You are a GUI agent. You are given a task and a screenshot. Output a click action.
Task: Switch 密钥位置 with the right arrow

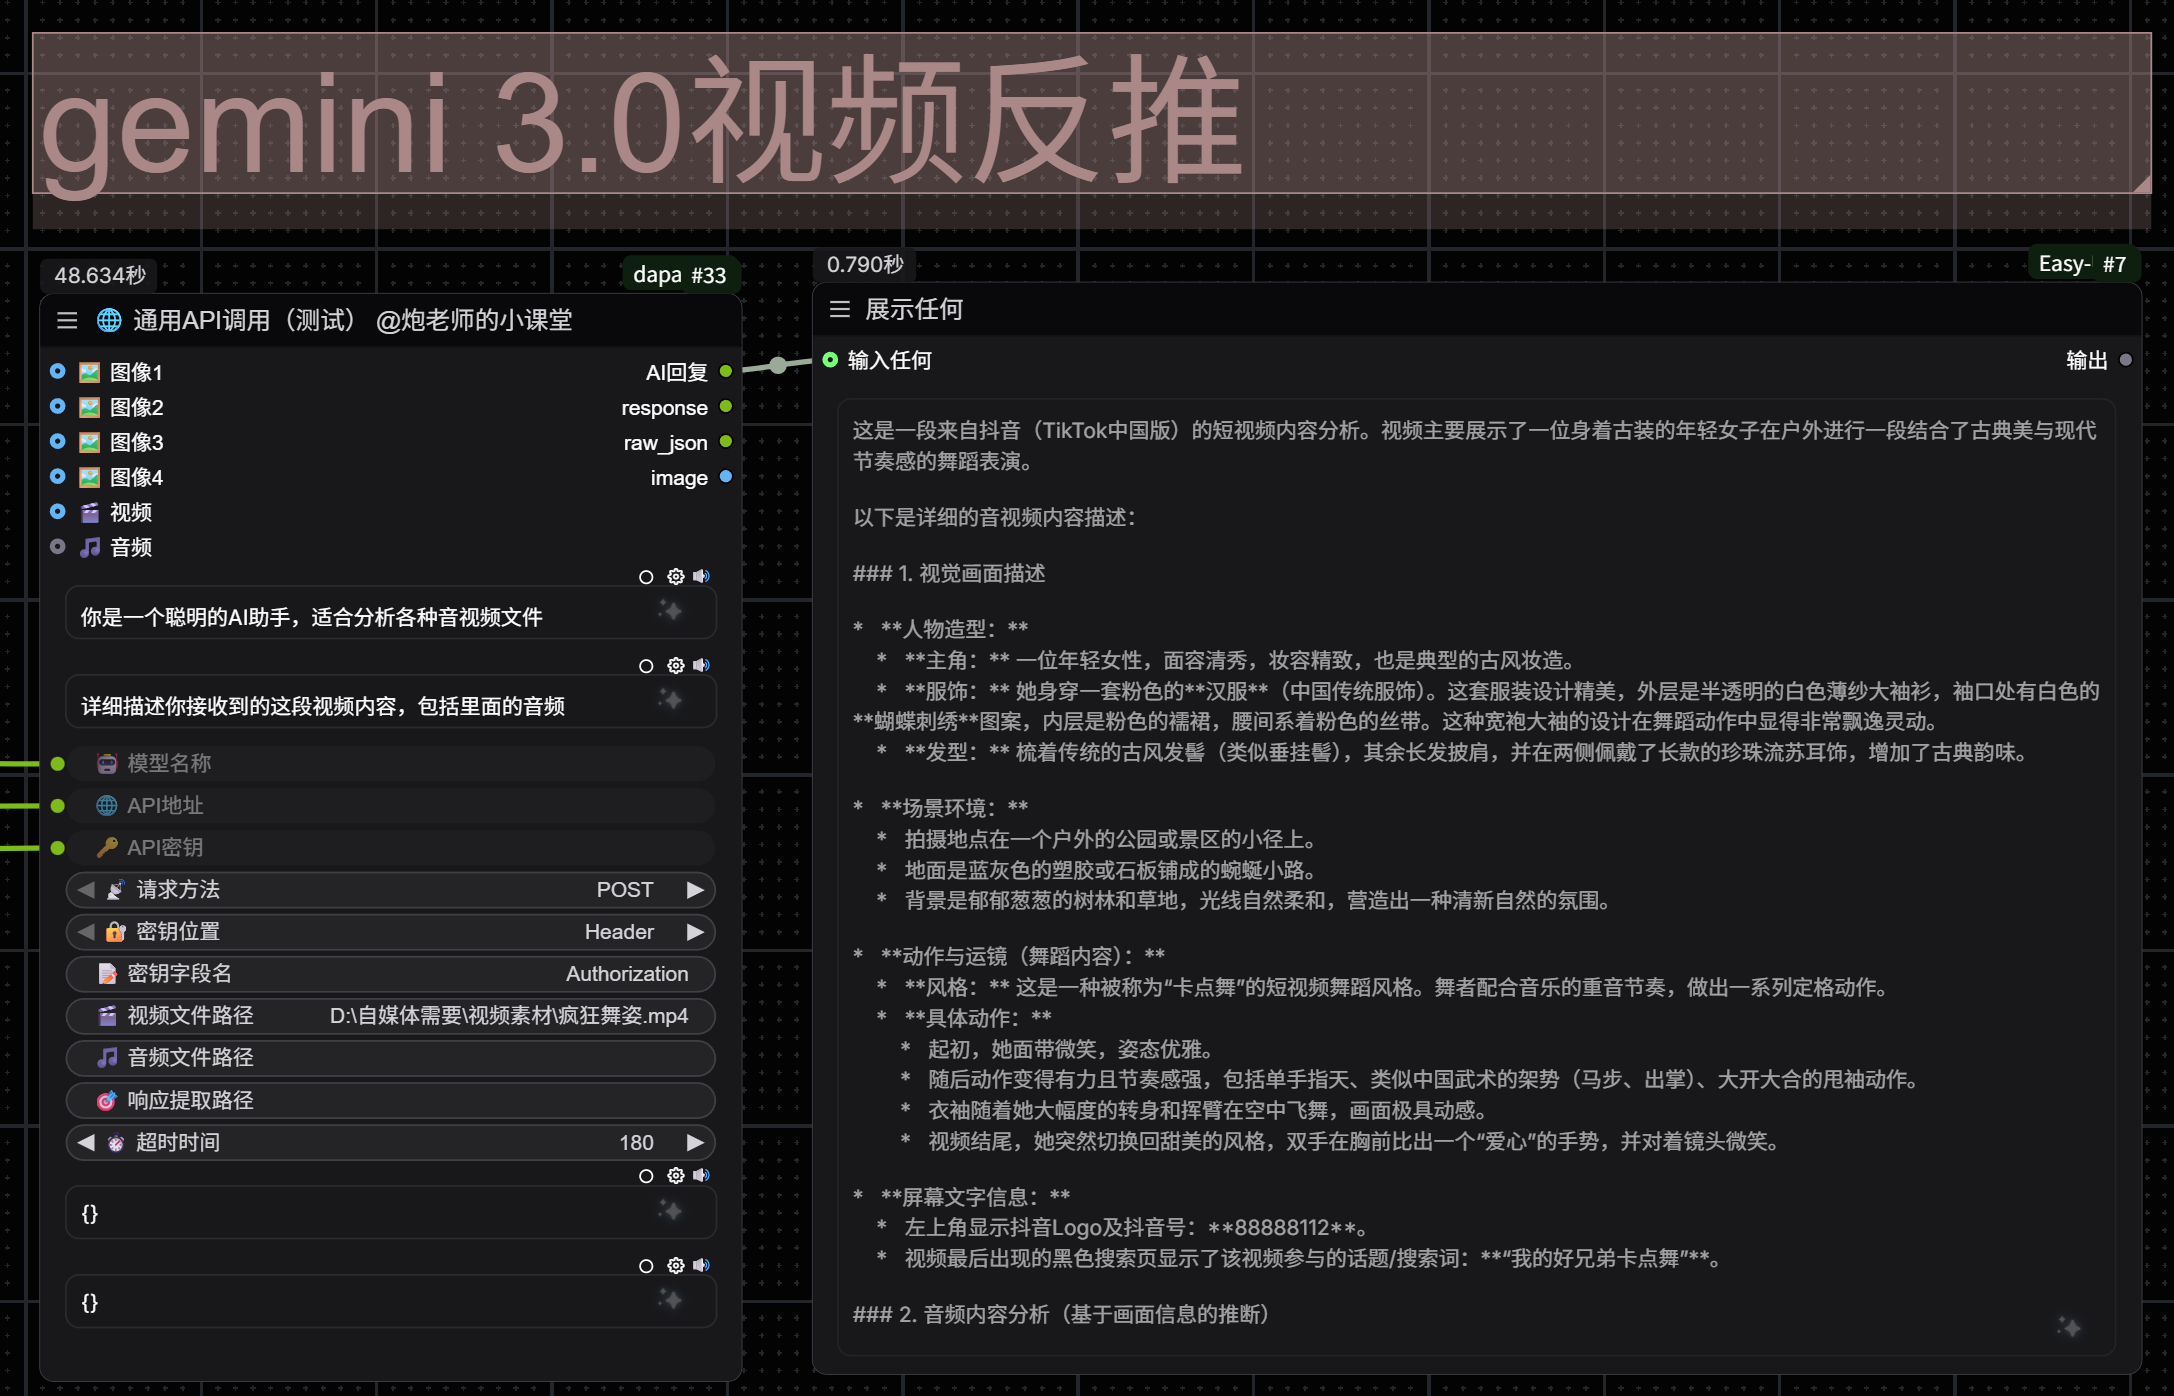695,931
